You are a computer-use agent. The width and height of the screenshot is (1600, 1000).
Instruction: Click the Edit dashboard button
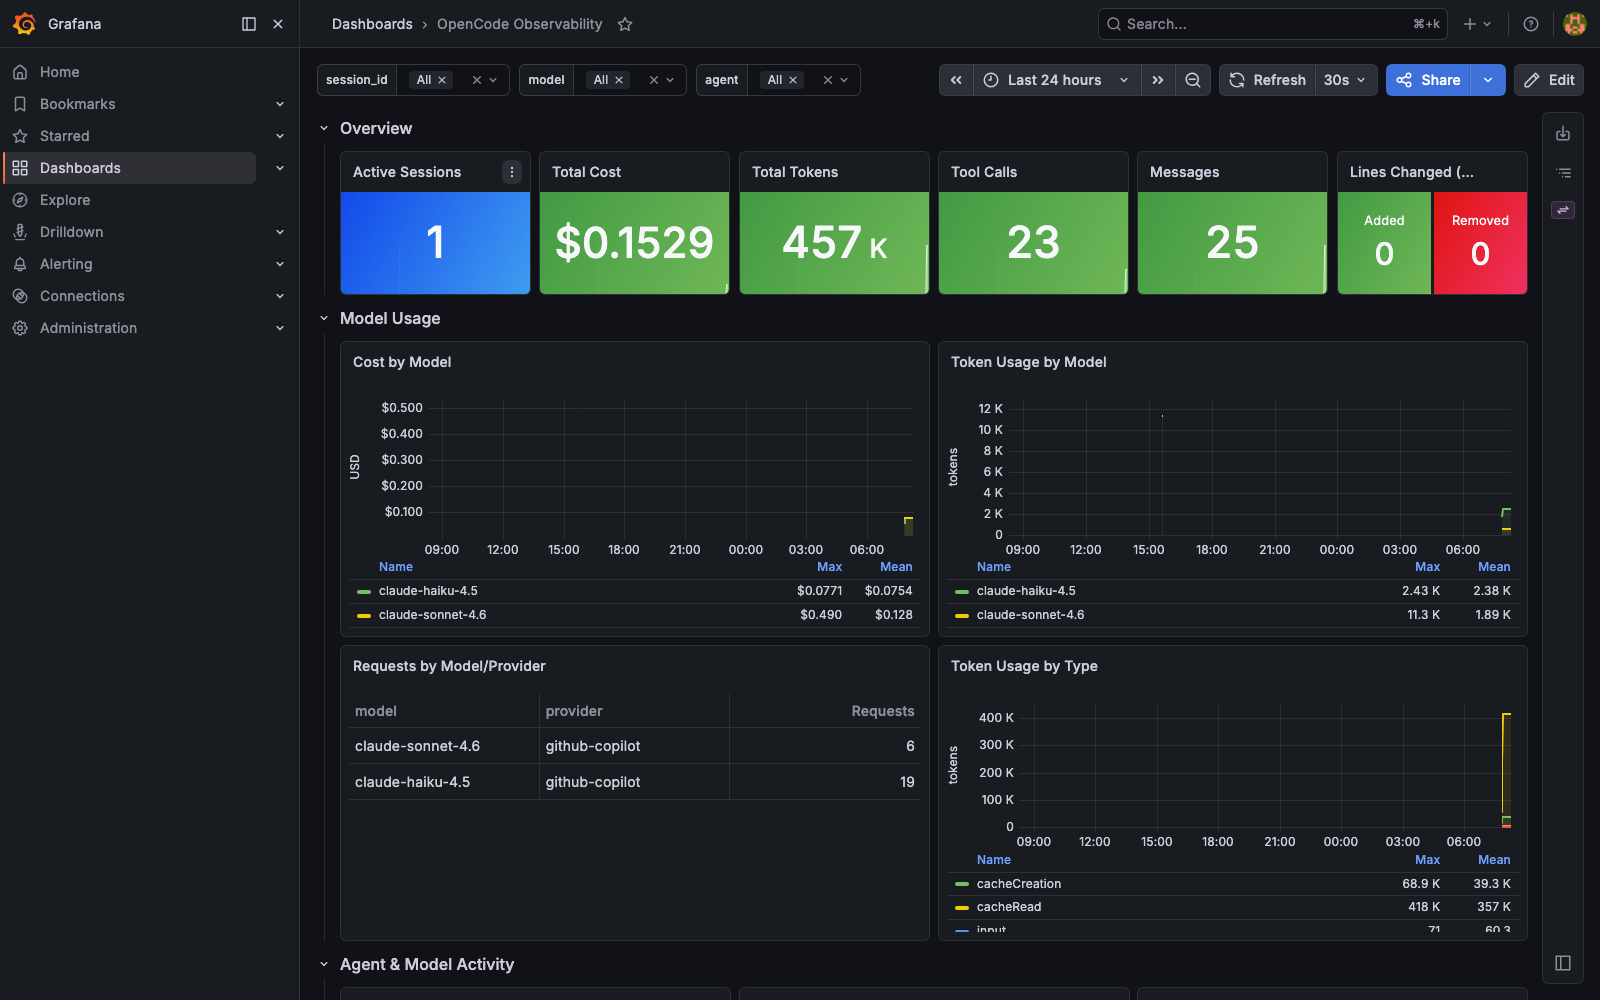coord(1549,80)
